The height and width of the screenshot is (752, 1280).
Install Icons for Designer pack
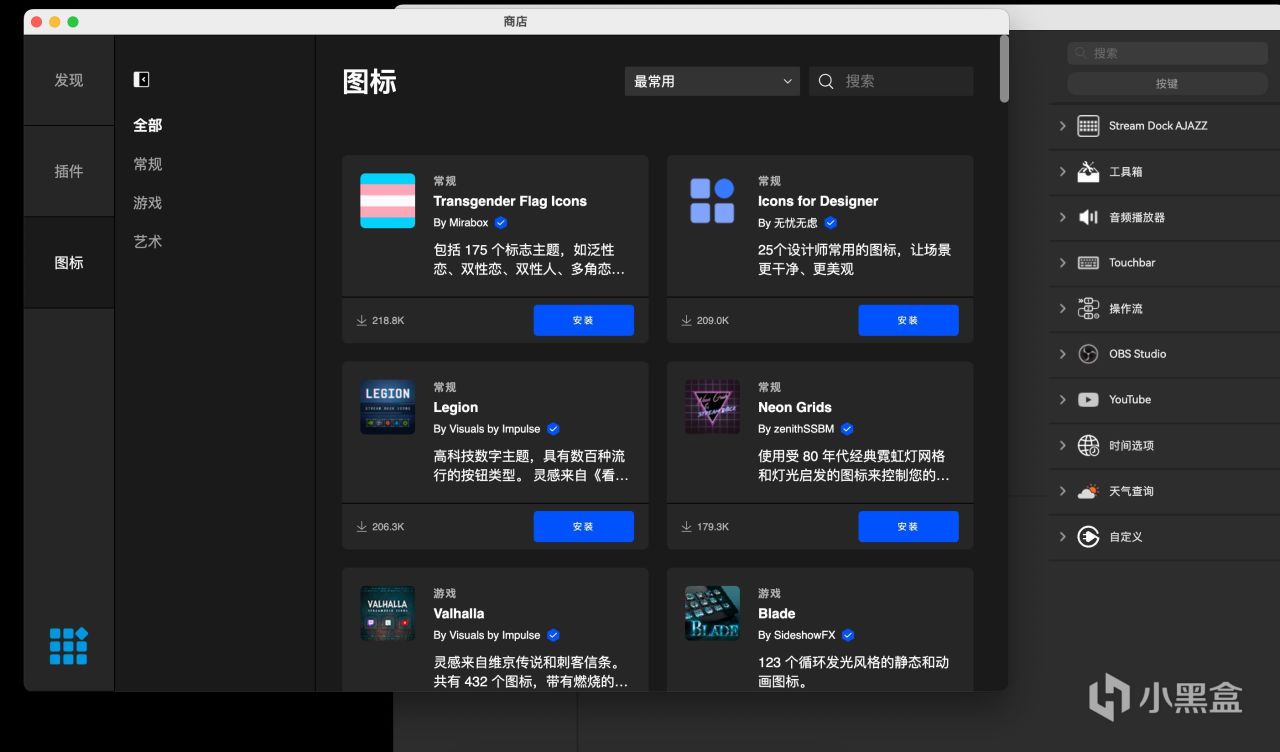908,320
